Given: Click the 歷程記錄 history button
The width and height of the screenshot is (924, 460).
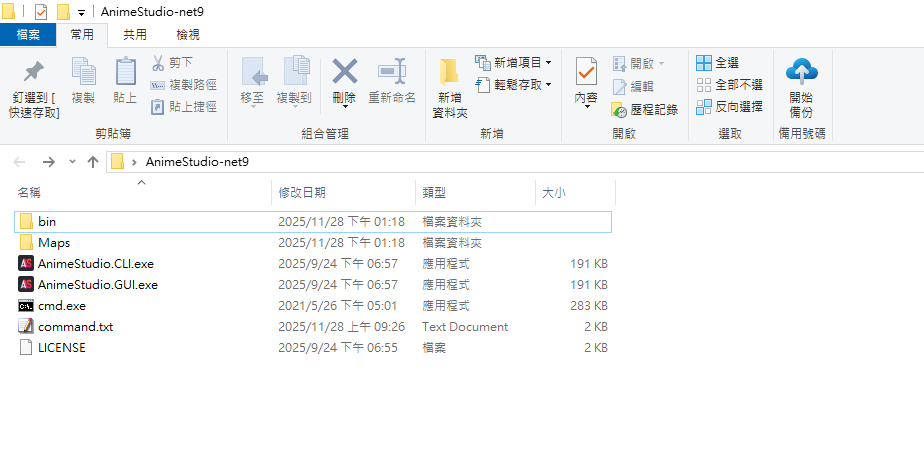Looking at the screenshot, I should (x=645, y=109).
